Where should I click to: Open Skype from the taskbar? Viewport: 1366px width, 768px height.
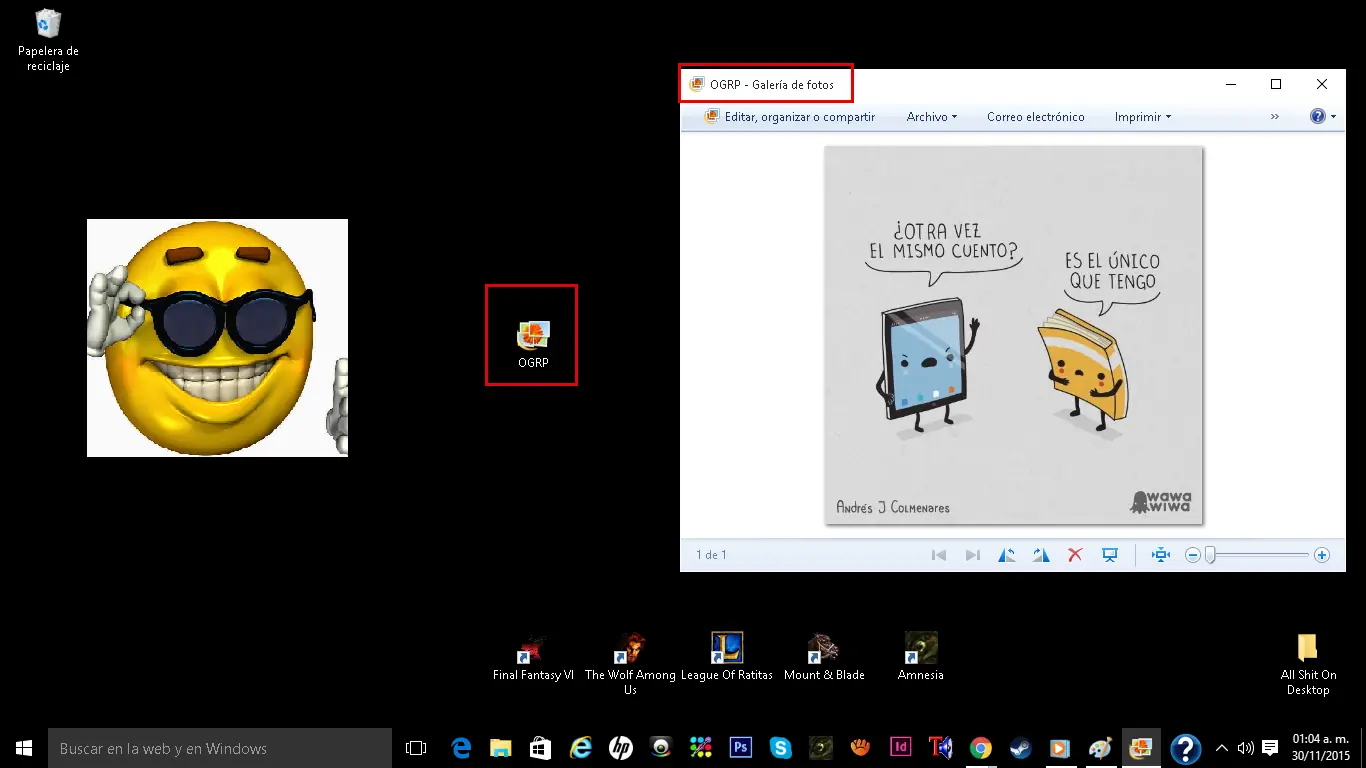tap(781, 748)
